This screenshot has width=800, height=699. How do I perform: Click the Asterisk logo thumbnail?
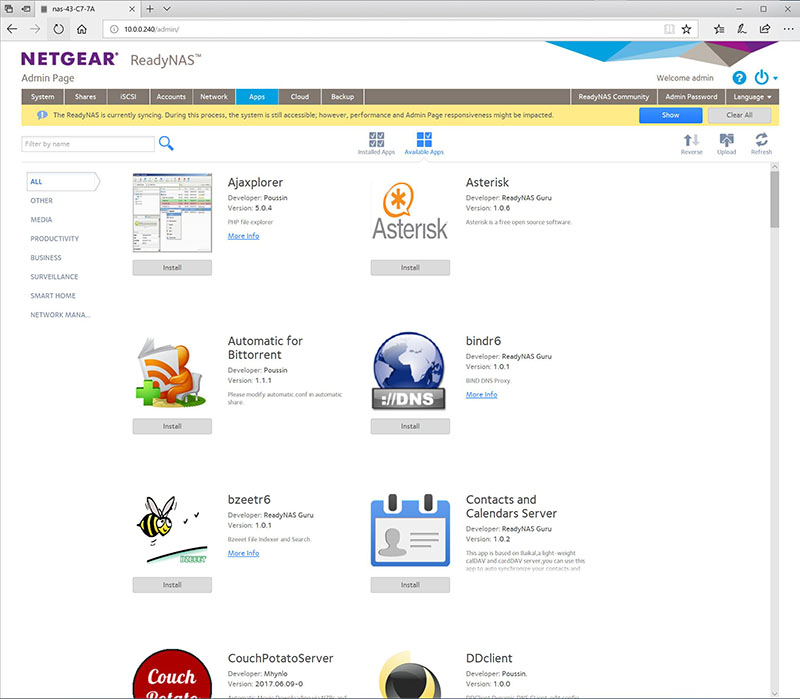coord(410,213)
